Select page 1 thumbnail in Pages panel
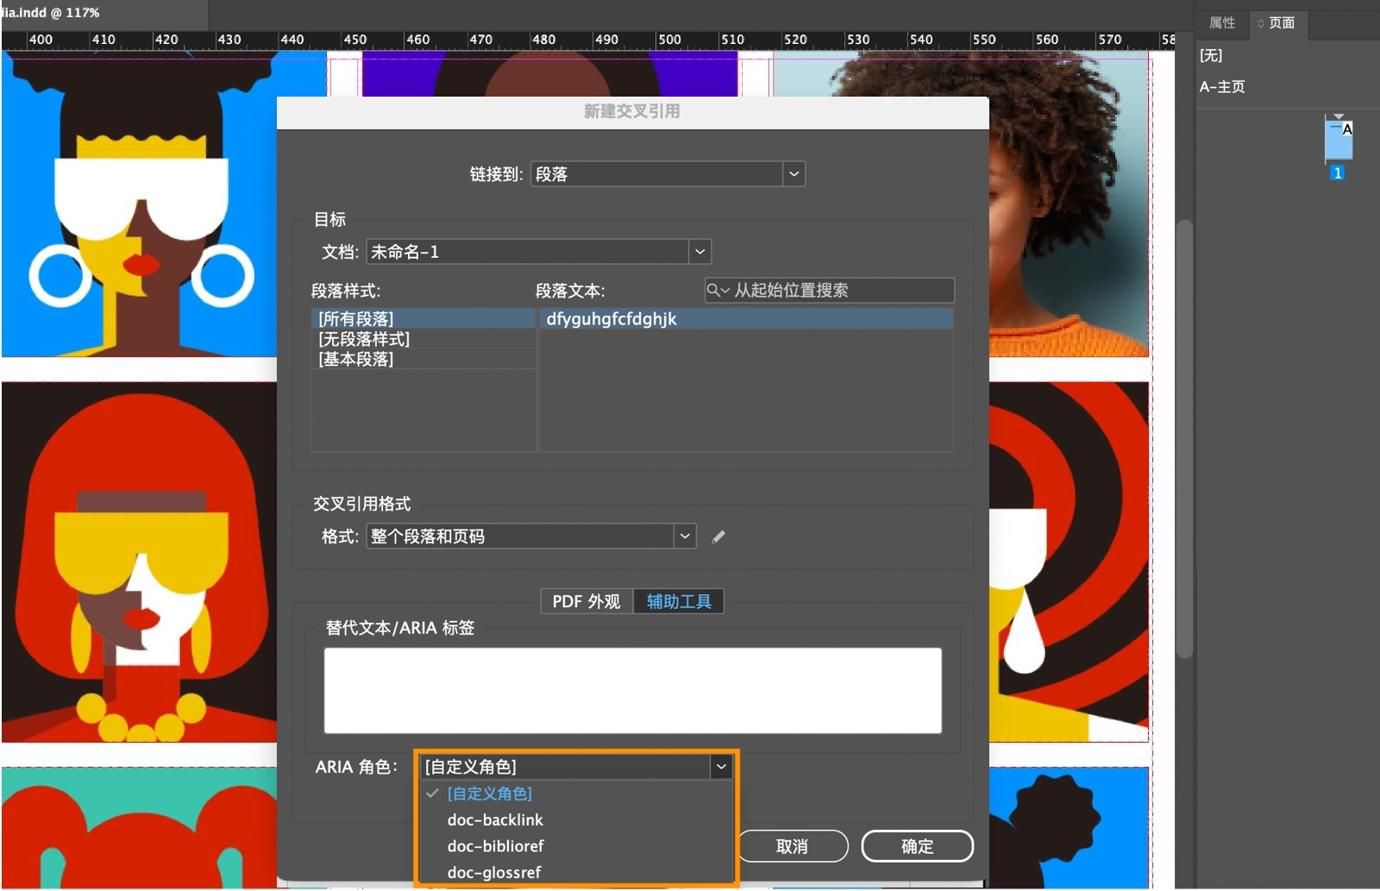1380x891 pixels. [x=1338, y=141]
